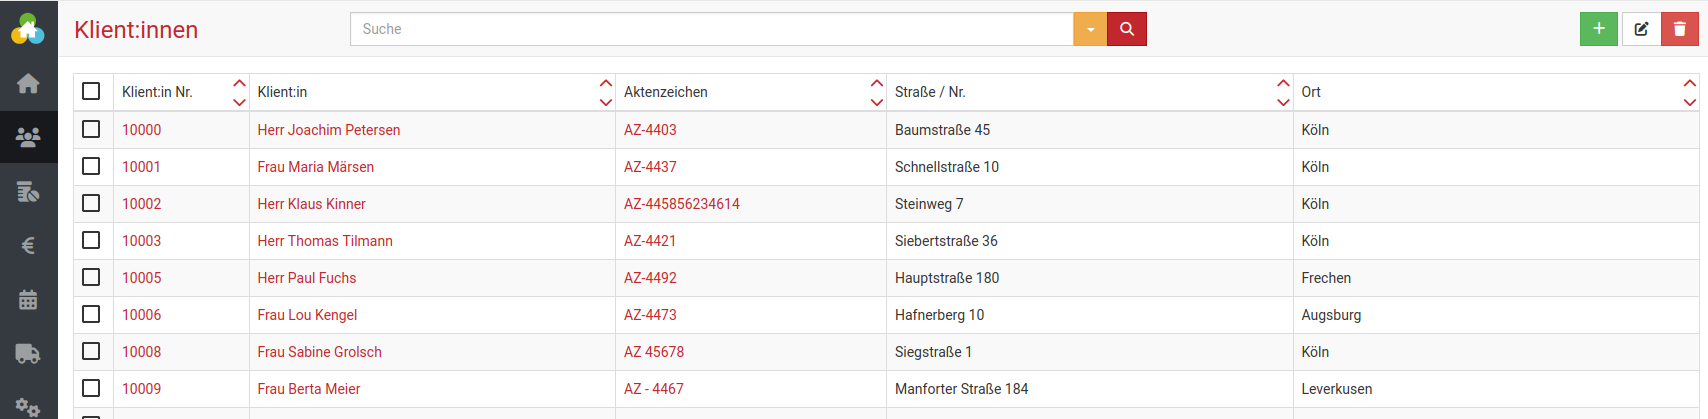Click the home icon in sidebar

tap(28, 84)
